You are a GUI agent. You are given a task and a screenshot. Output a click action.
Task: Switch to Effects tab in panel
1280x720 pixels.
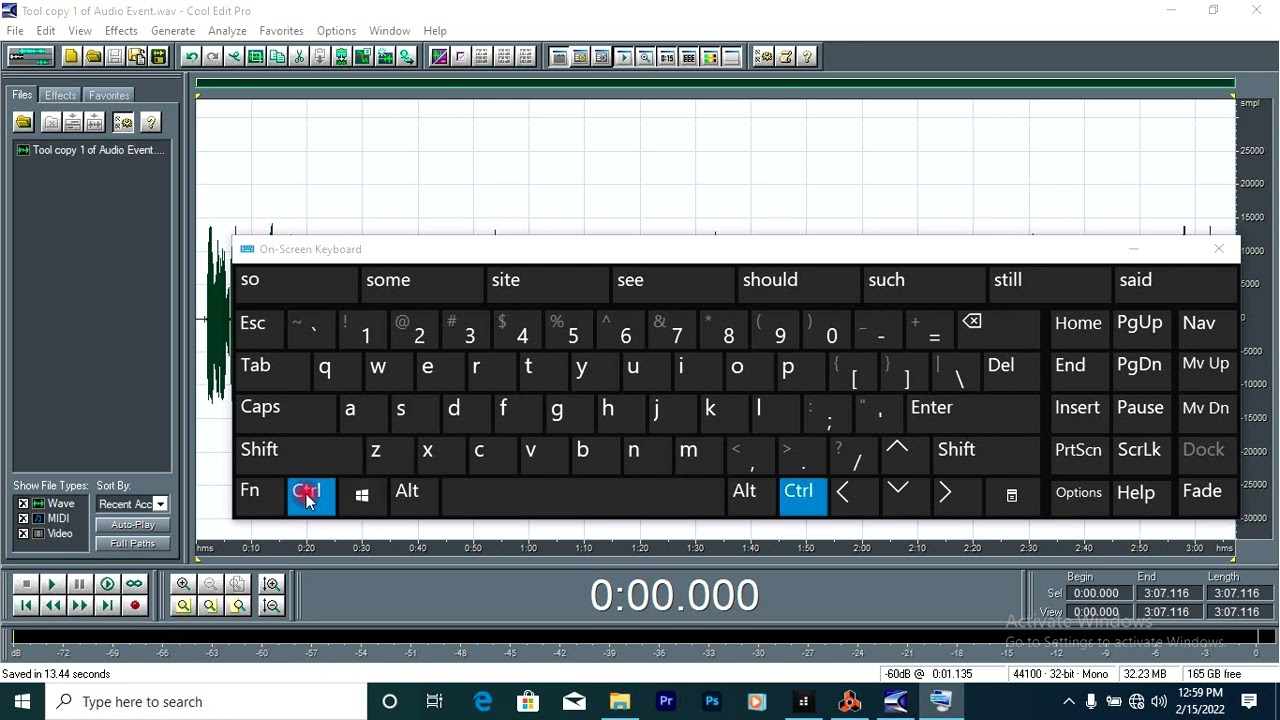tap(60, 95)
